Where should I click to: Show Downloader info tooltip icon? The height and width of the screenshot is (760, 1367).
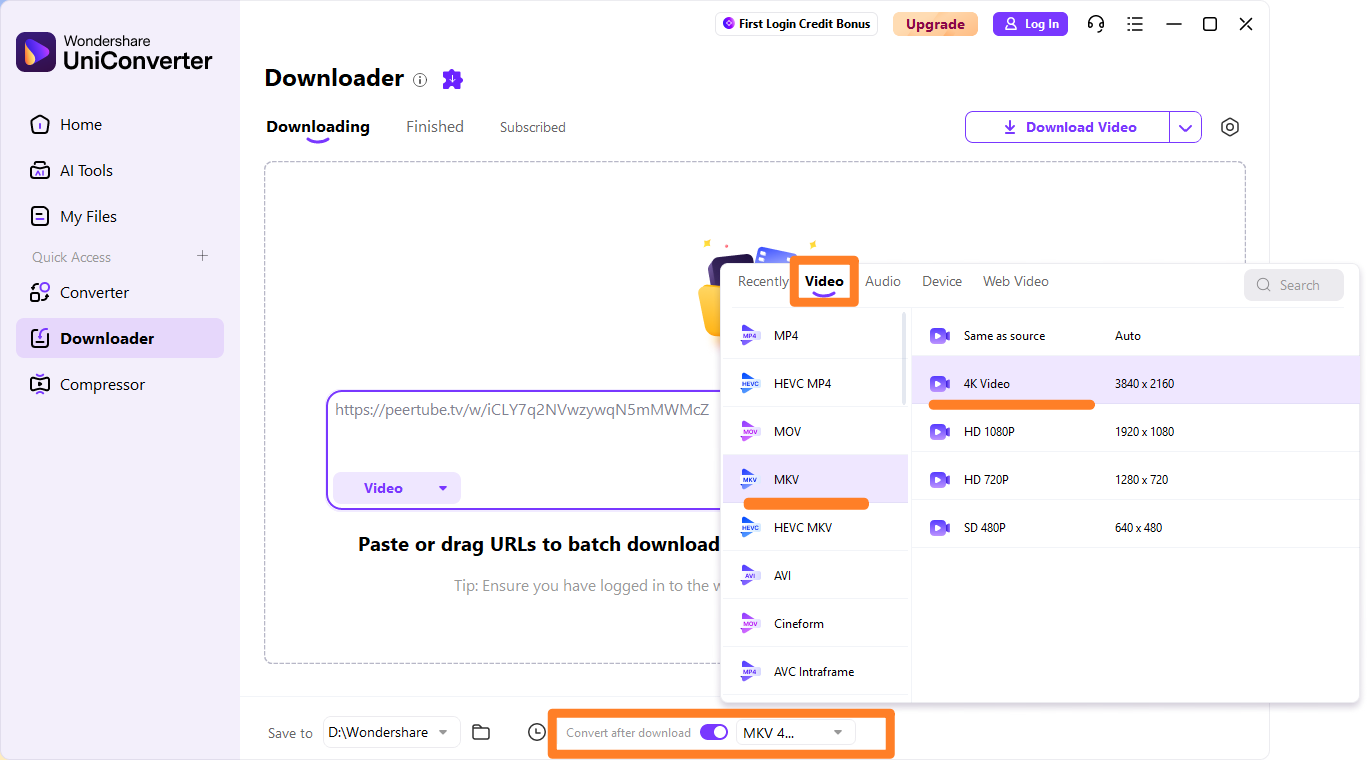coord(420,80)
